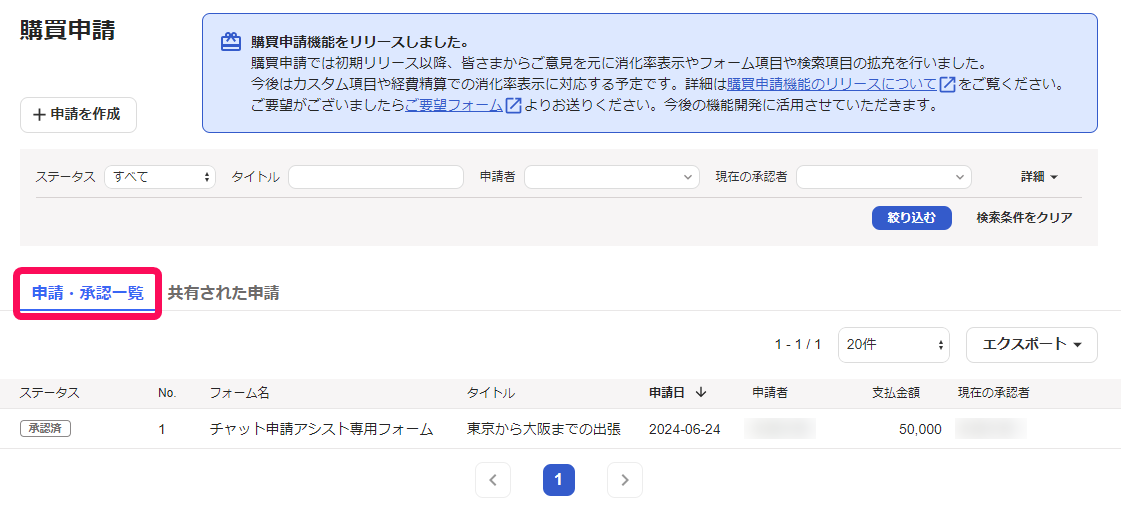
Task: Open the 20件 page size dropdown
Action: click(x=894, y=344)
